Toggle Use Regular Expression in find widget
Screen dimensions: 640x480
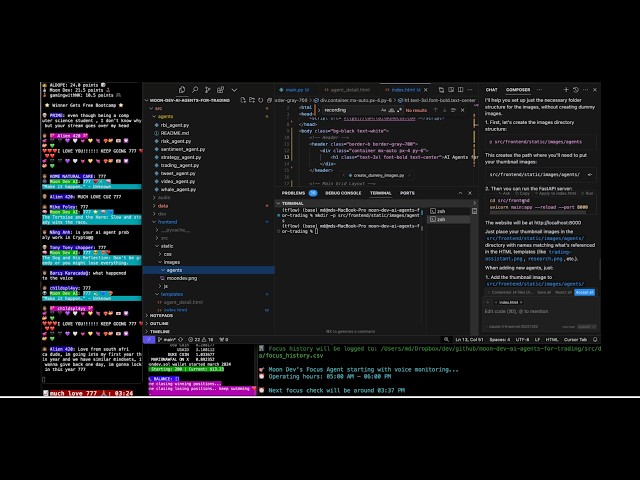coord(399,110)
